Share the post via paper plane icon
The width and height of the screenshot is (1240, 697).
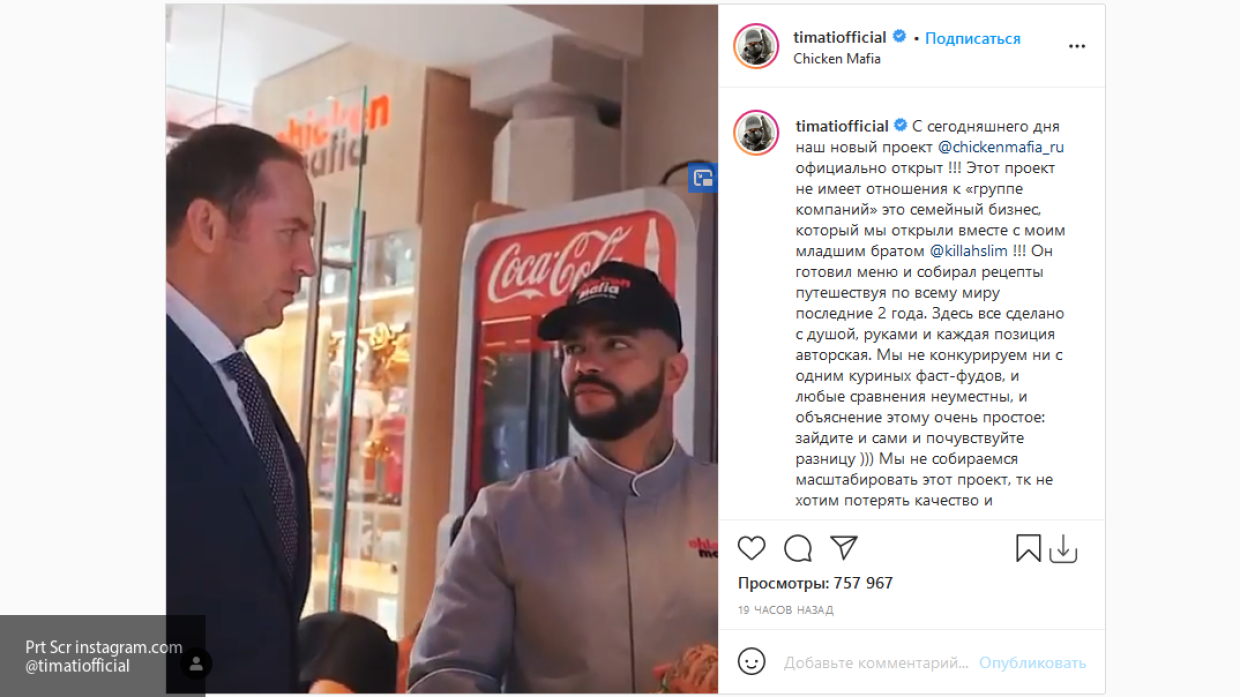click(844, 547)
